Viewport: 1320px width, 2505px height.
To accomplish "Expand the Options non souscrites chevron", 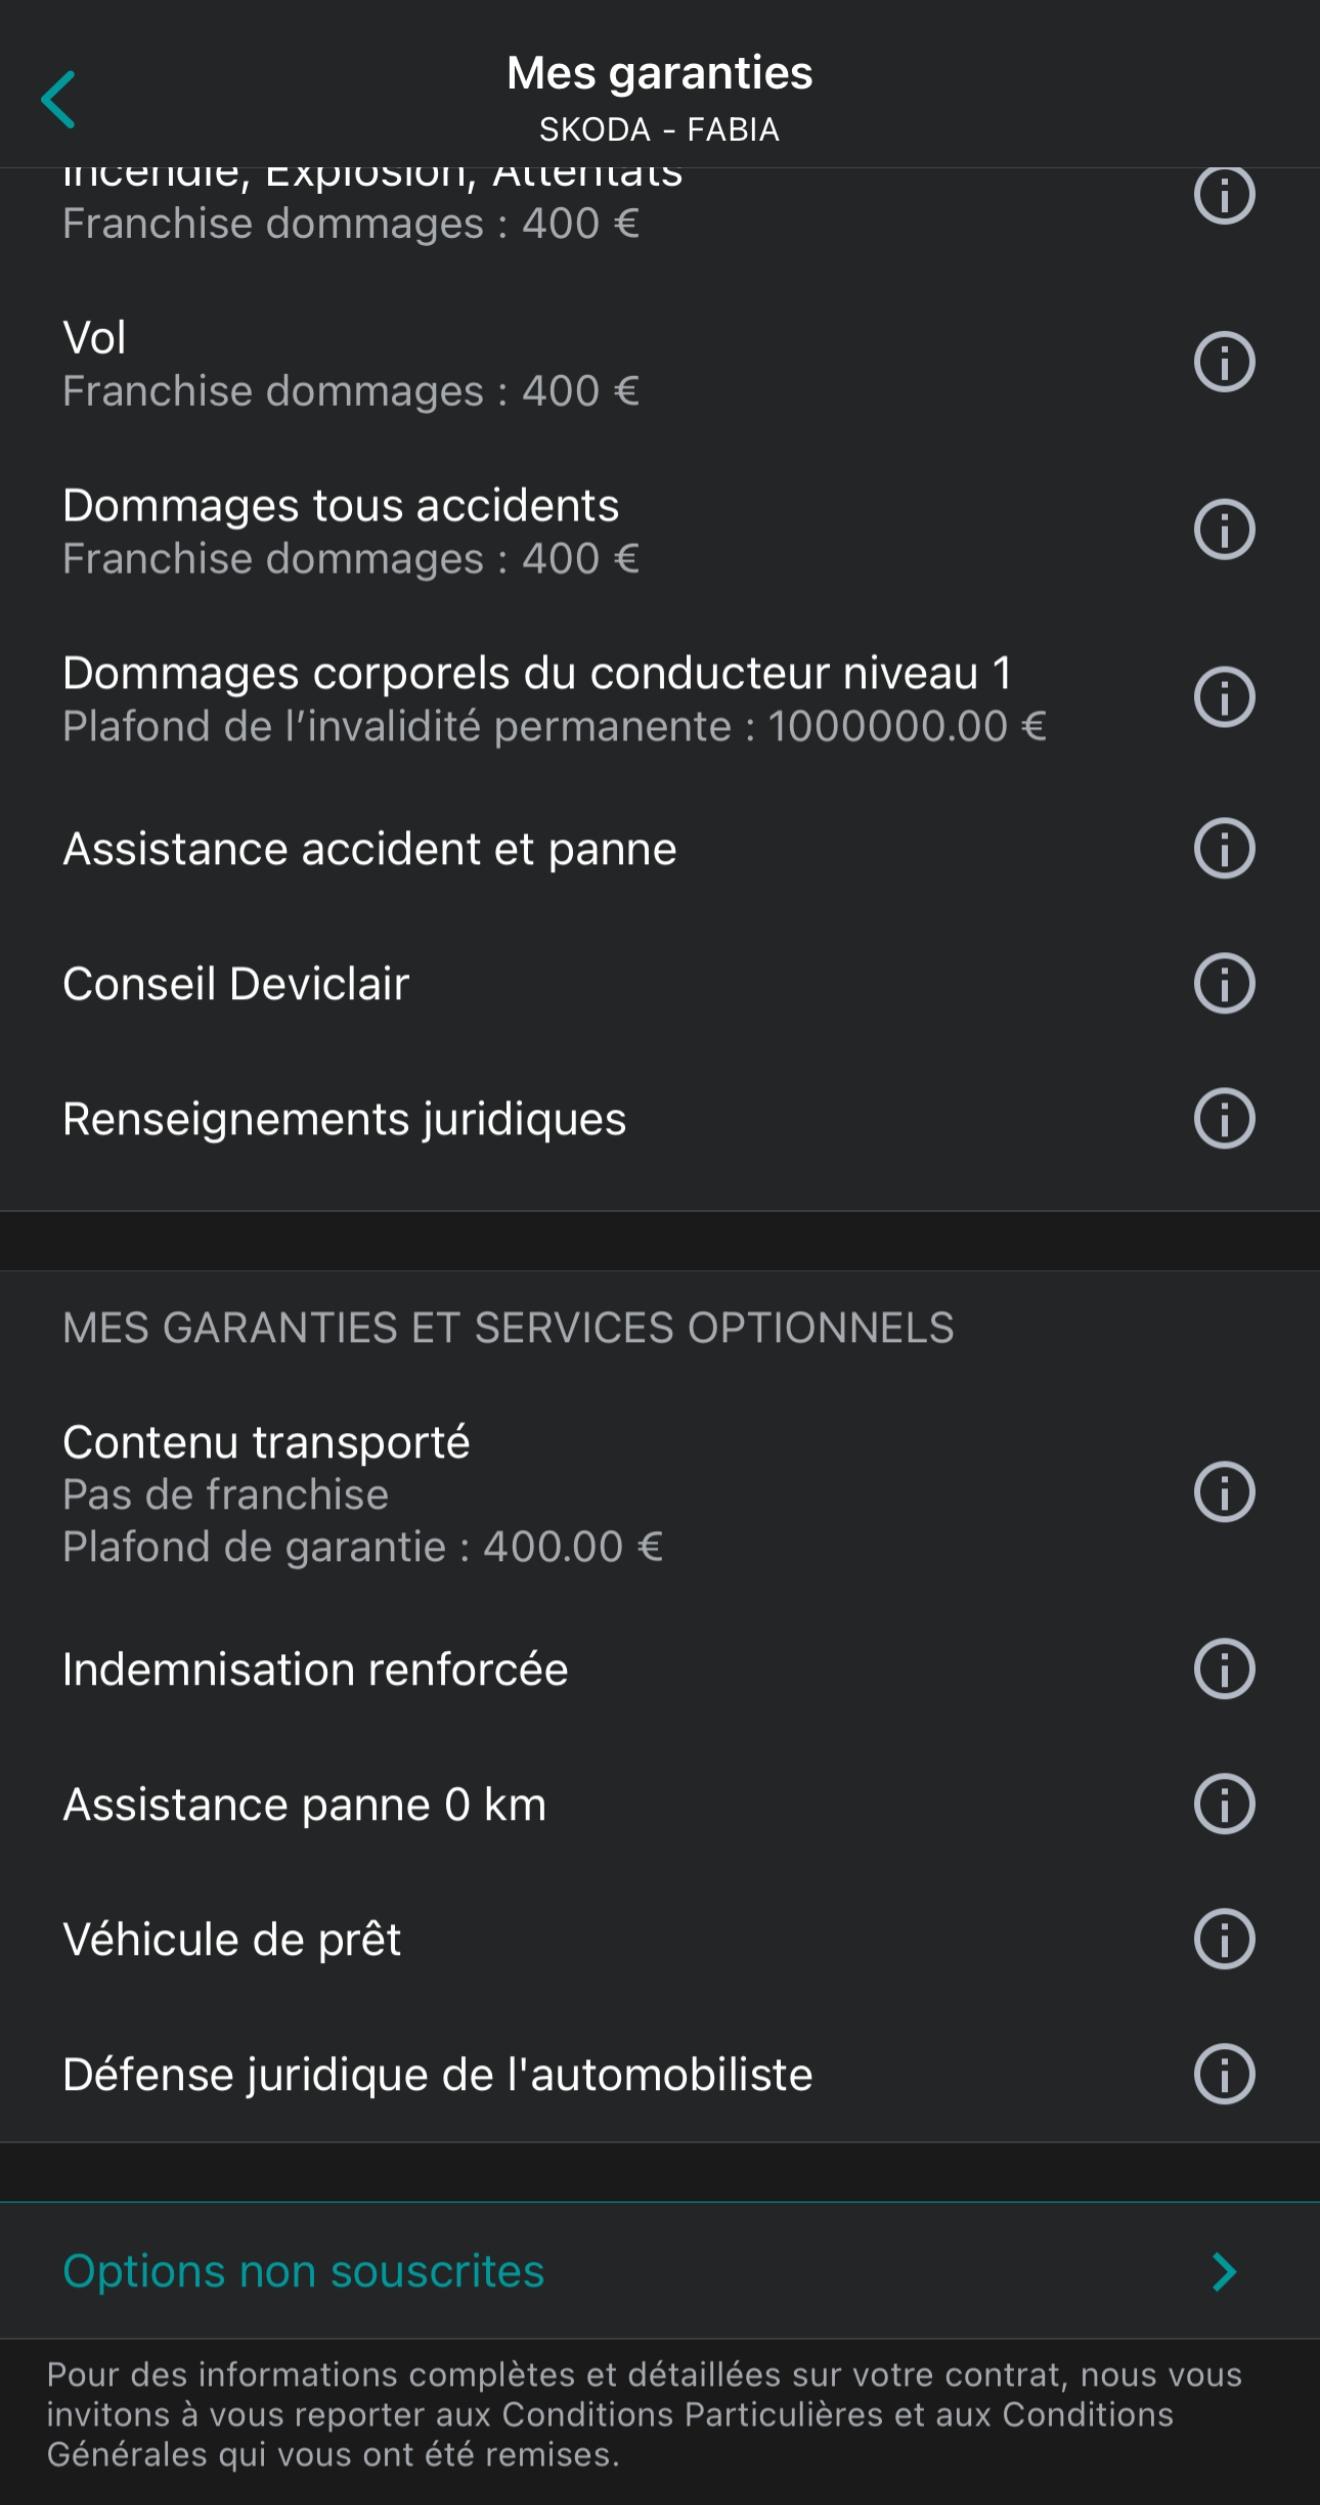I will tap(1224, 2272).
